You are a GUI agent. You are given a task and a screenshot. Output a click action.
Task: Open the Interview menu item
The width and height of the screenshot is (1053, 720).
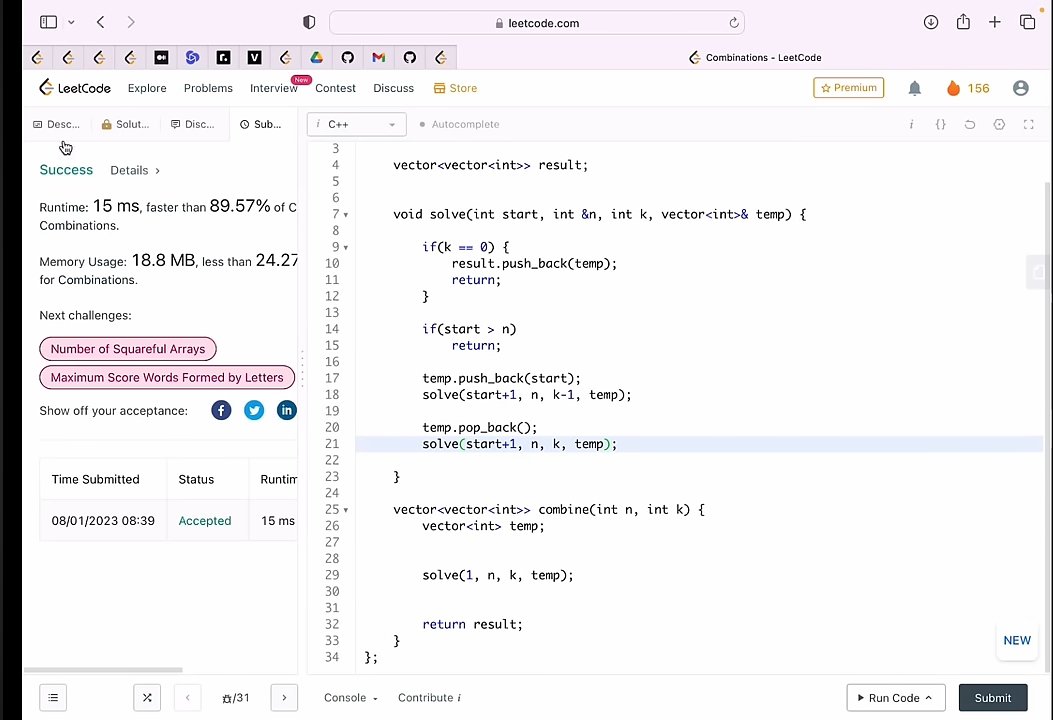coord(273,88)
